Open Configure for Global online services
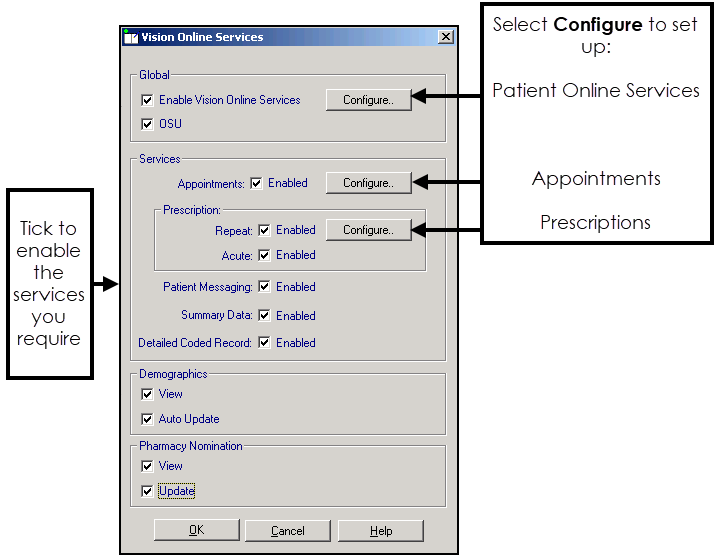 [x=368, y=100]
